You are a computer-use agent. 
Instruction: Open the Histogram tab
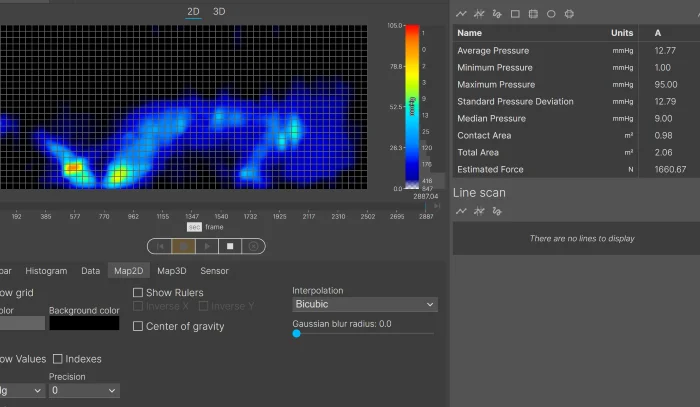[46, 271]
